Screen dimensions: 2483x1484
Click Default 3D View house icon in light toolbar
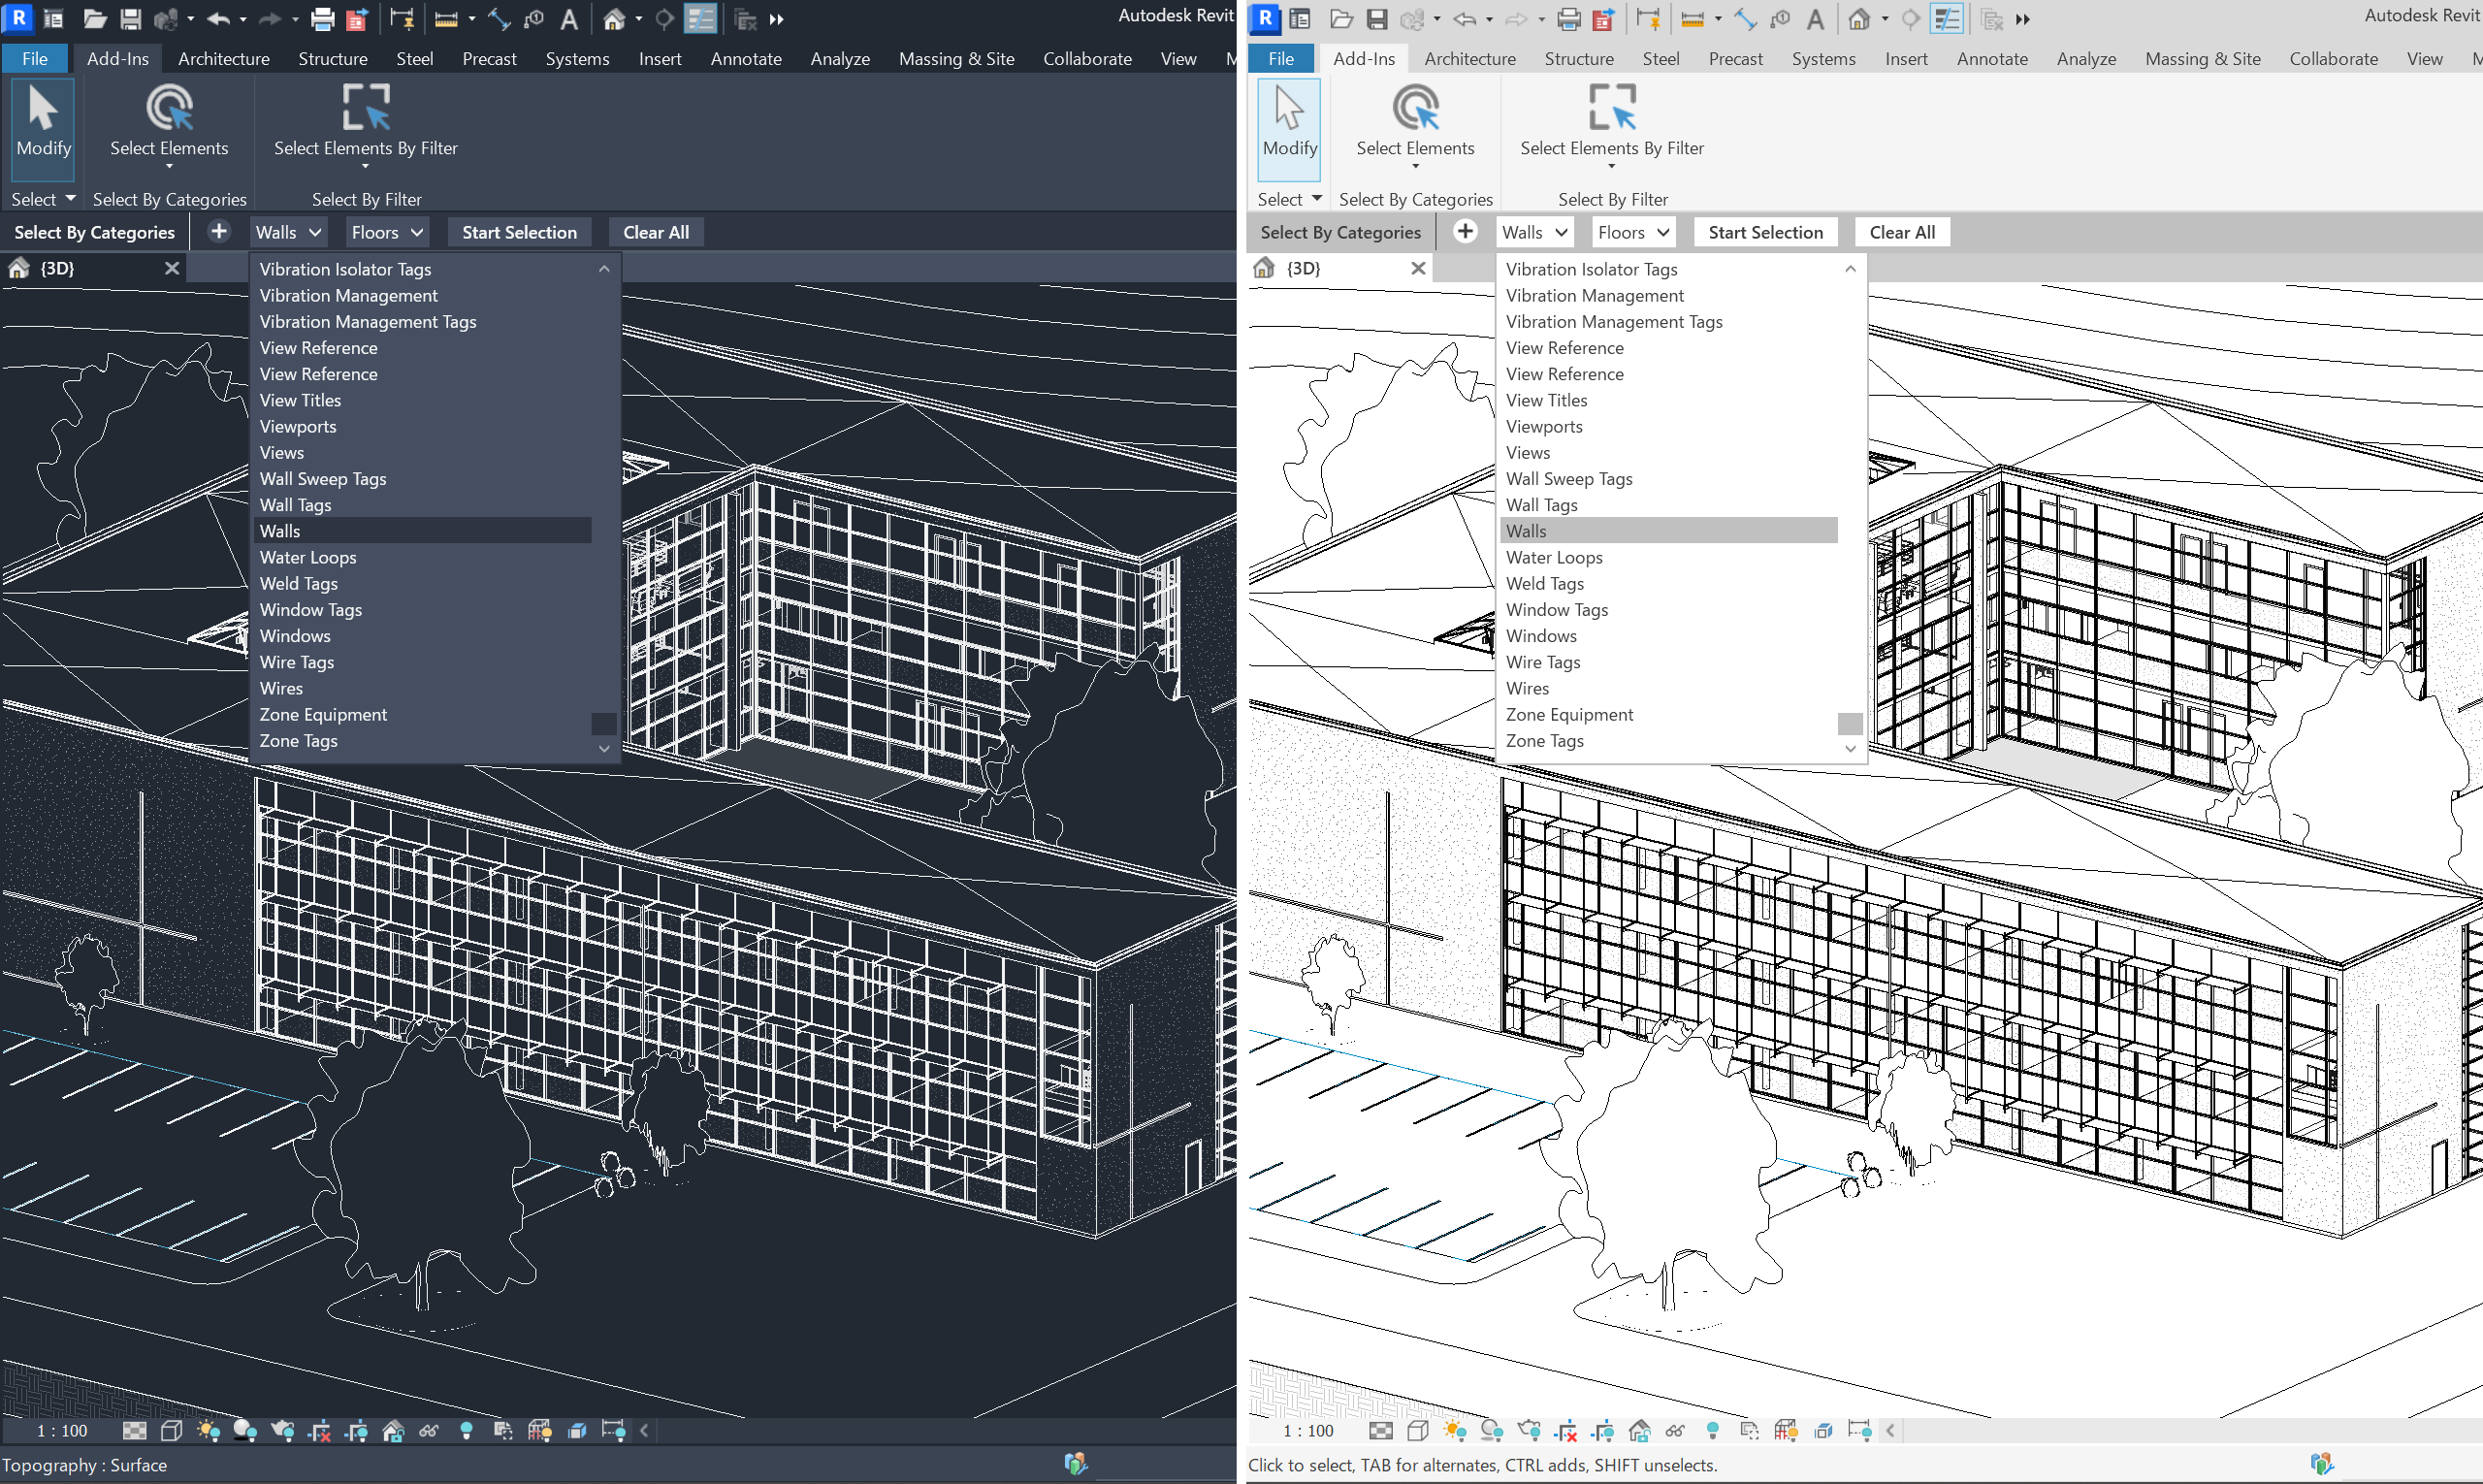pyautogui.click(x=1859, y=18)
